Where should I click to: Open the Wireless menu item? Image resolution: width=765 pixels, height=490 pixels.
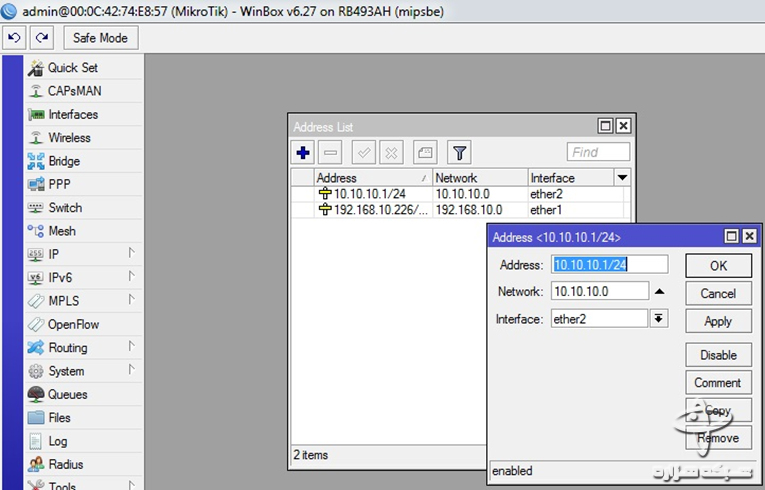[x=69, y=138]
